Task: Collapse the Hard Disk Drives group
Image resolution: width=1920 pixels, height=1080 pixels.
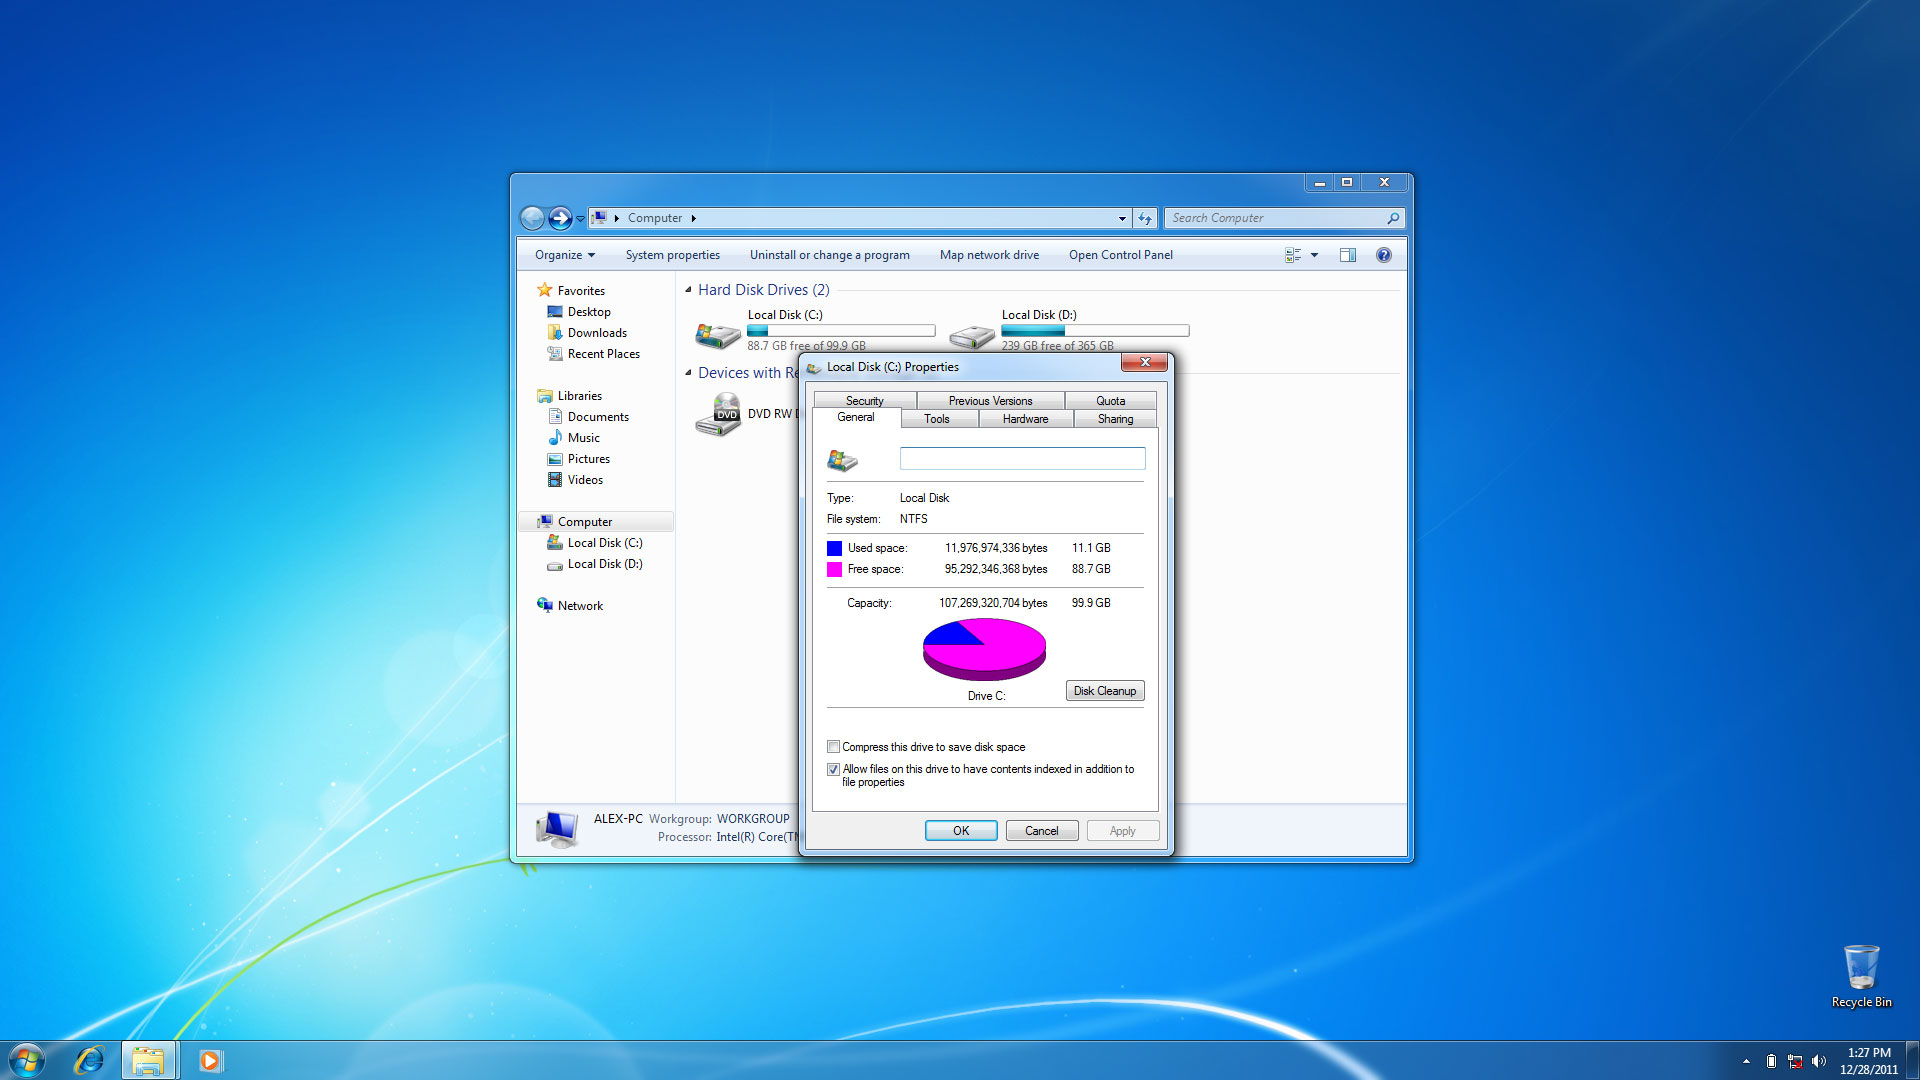Action: pyautogui.click(x=688, y=290)
